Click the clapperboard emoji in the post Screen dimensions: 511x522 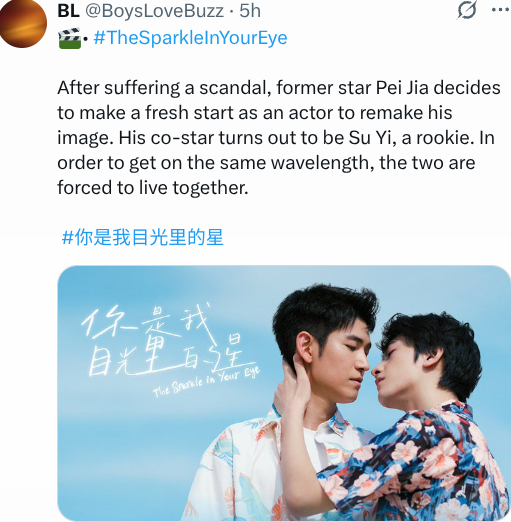point(70,38)
